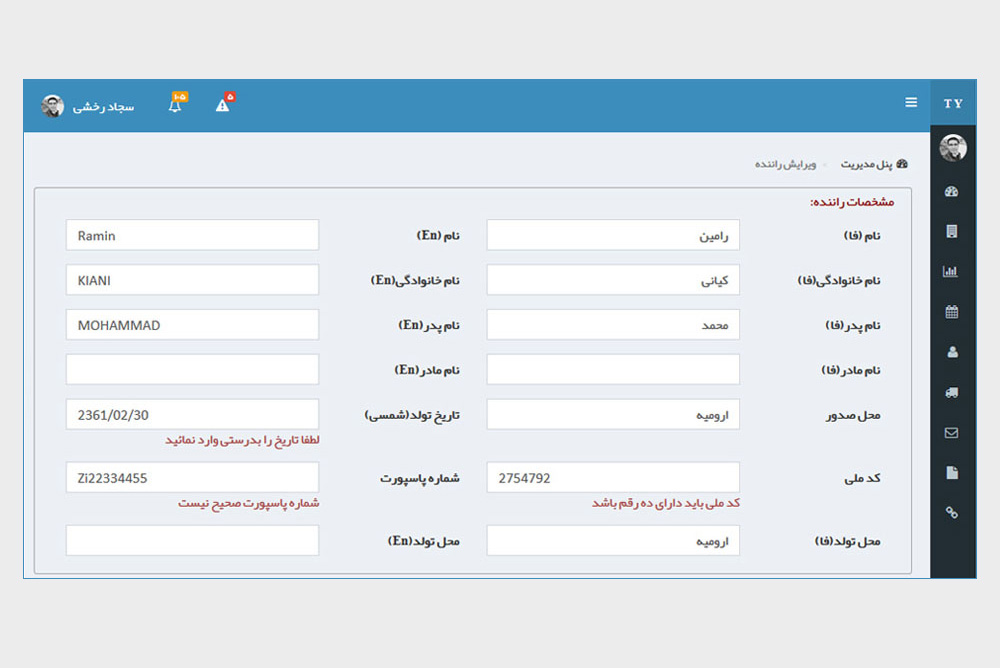This screenshot has height=668, width=1000.
Task: Click the مشخصات راننده section heading
Action: coord(852,202)
